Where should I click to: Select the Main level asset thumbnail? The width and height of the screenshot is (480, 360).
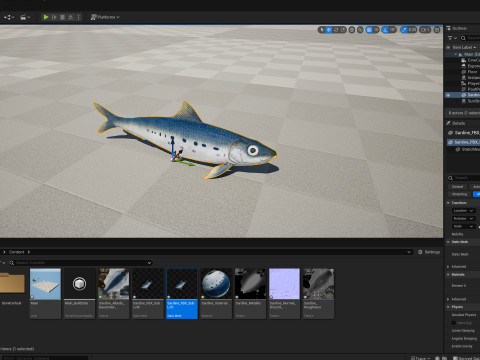coord(45,284)
